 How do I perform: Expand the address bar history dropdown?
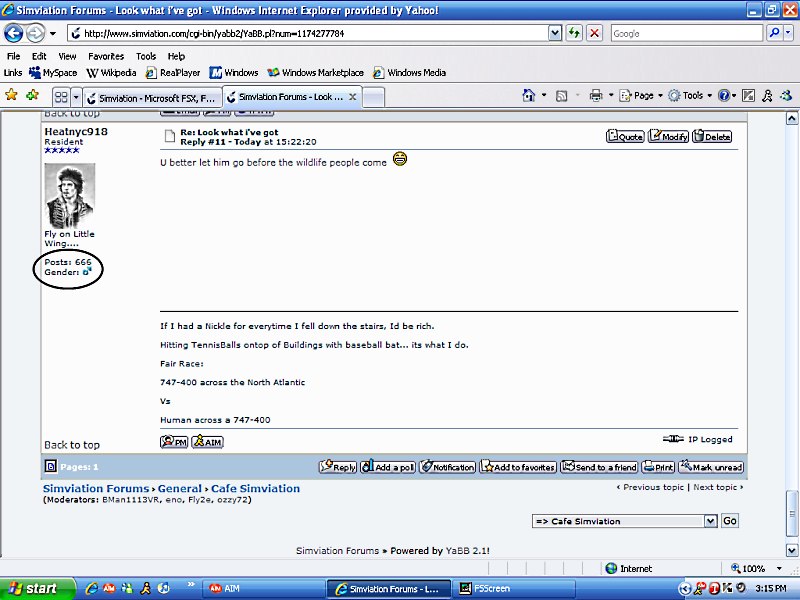(x=555, y=34)
